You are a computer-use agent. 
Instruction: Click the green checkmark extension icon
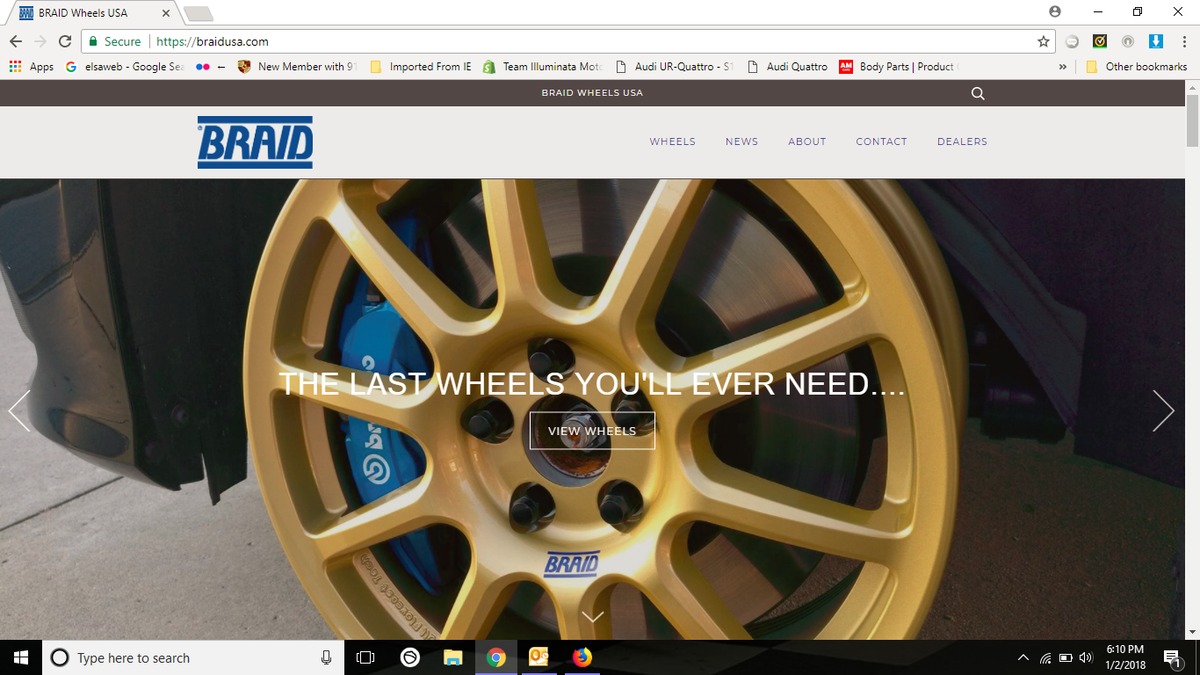[x=1099, y=42]
